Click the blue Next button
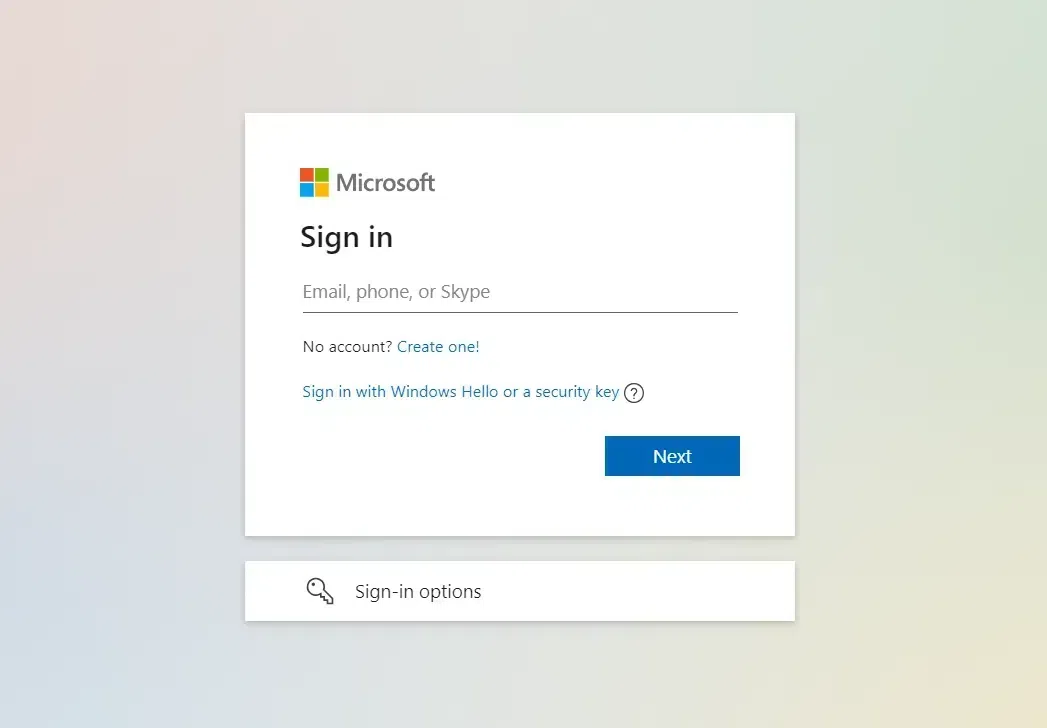Viewport: 1047px width, 728px height. [672, 456]
